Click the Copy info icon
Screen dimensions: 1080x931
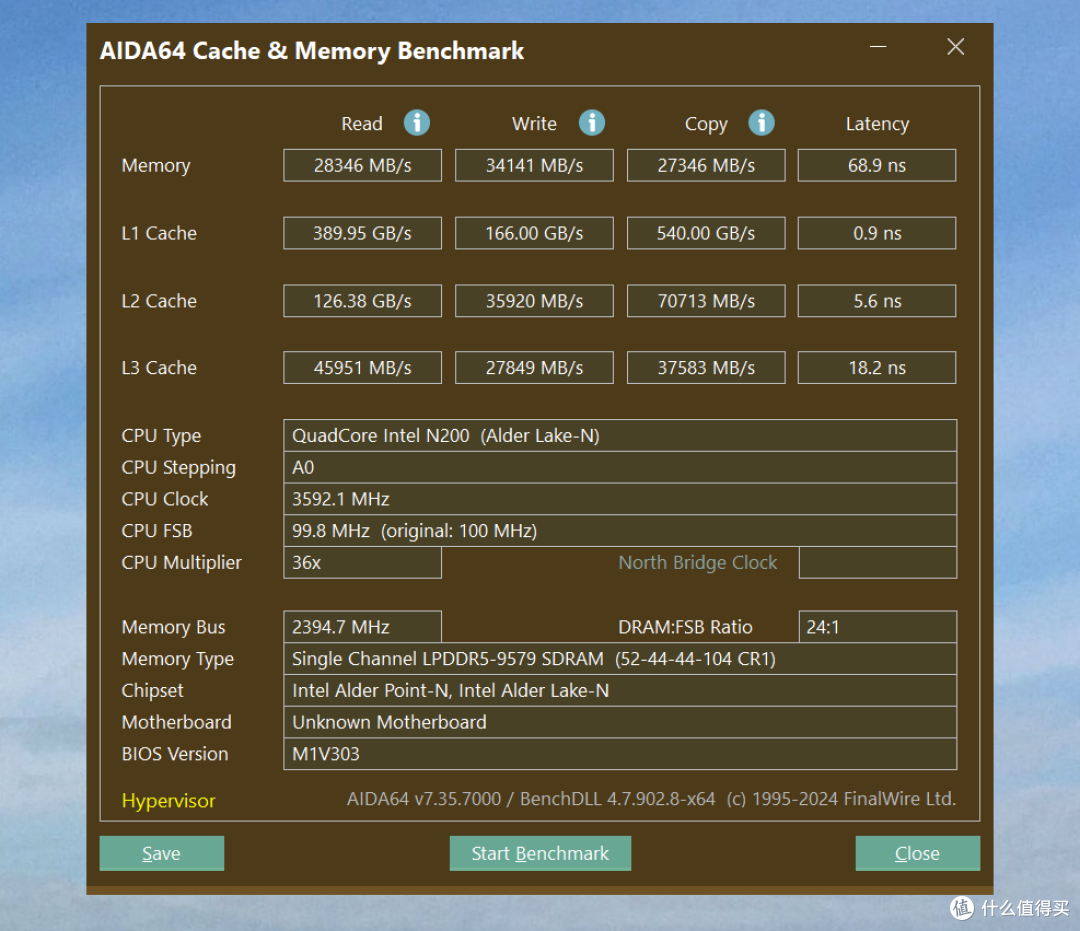pos(761,123)
